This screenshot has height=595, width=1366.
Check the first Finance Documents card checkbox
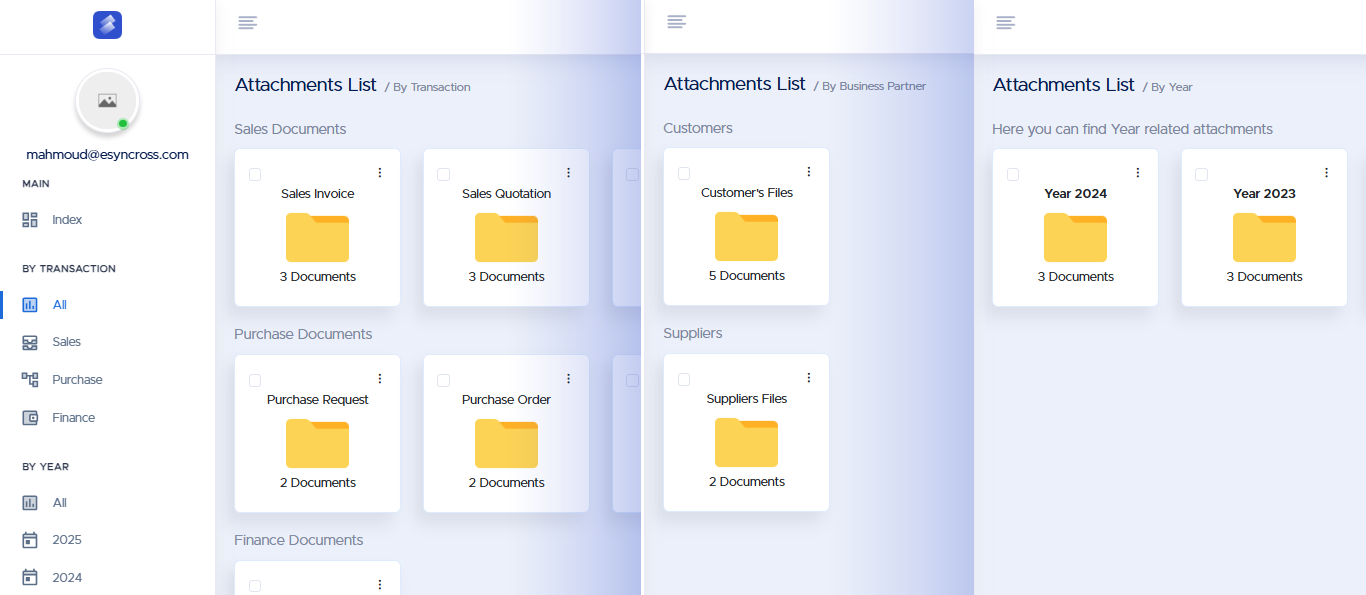(255, 586)
